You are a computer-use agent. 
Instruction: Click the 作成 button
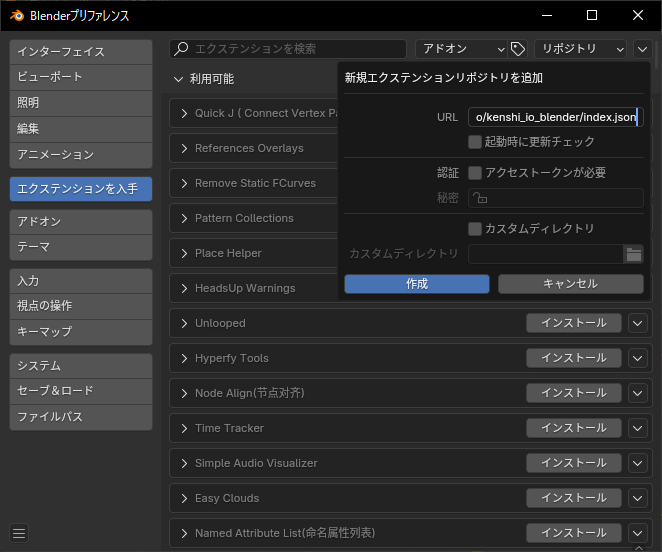[x=417, y=284]
